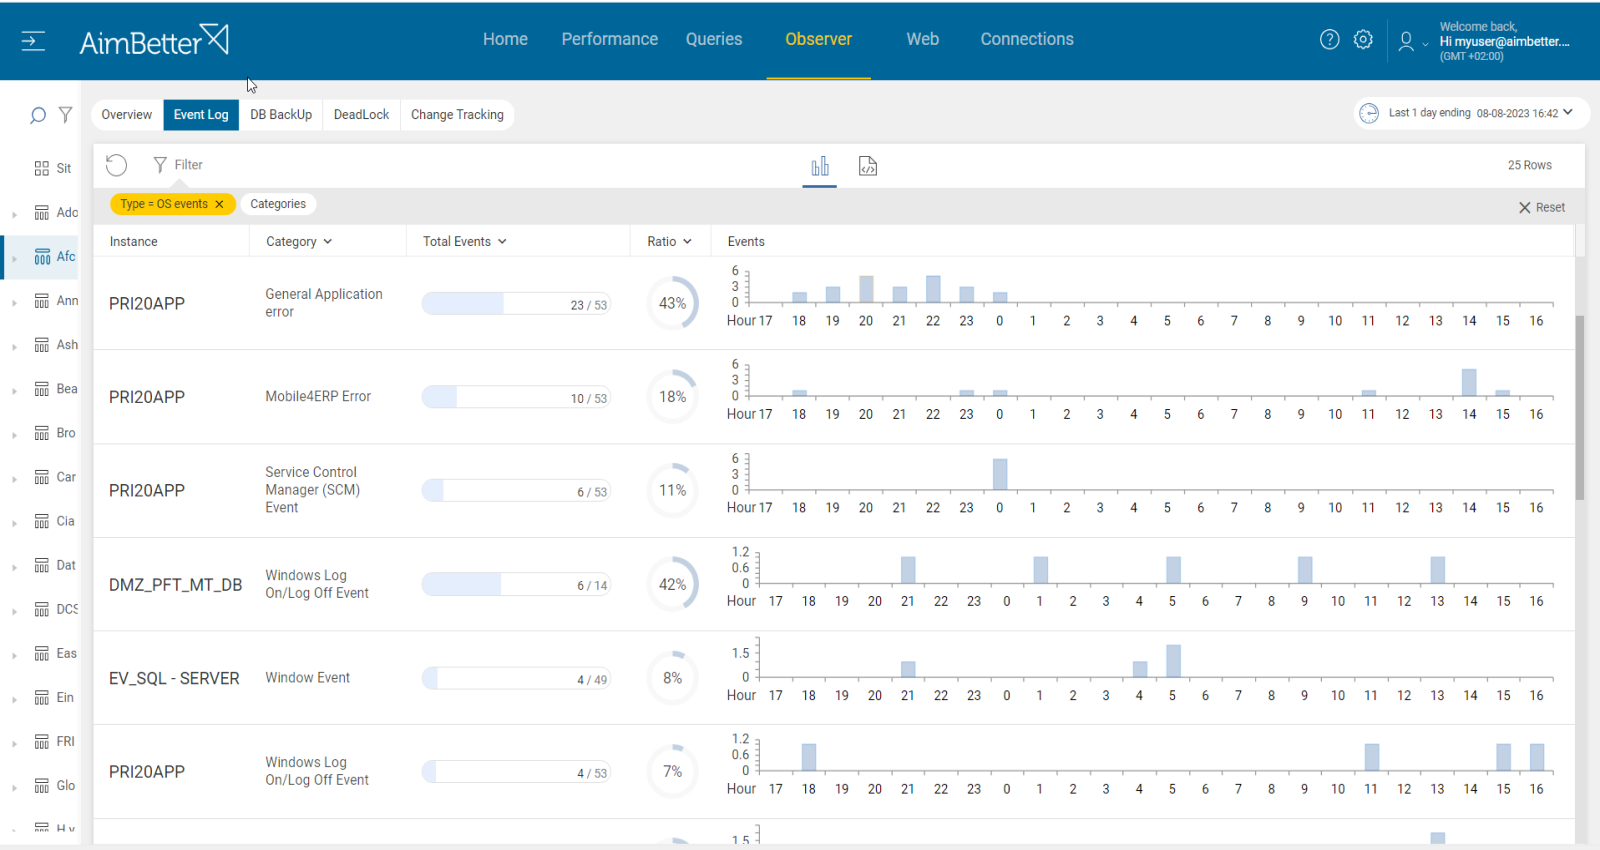Image resolution: width=1600 pixels, height=850 pixels.
Task: Select the Ash server icon in sidebar
Action: (41, 344)
